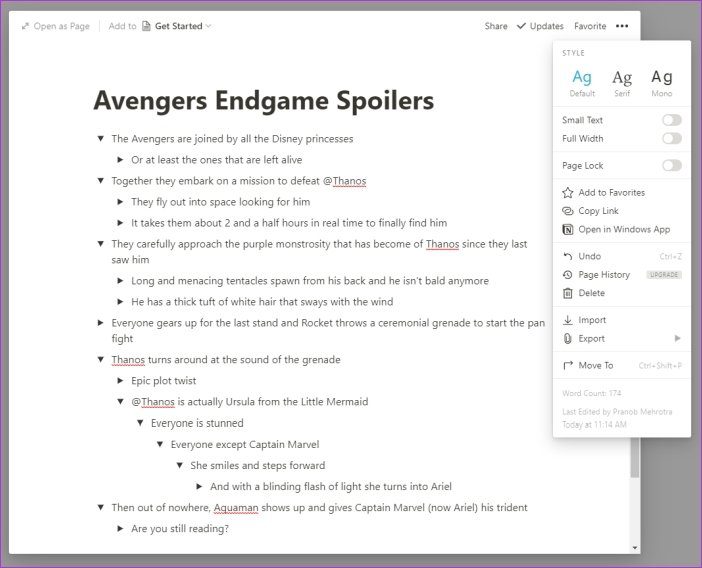Collapse 'Together they embark on a mission' toggle

[x=101, y=181]
